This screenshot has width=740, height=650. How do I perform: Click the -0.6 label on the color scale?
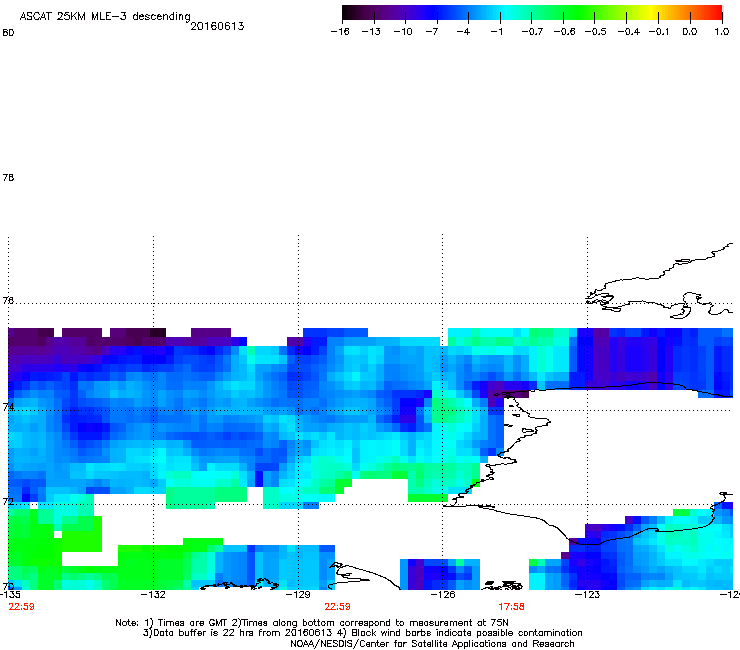click(564, 32)
